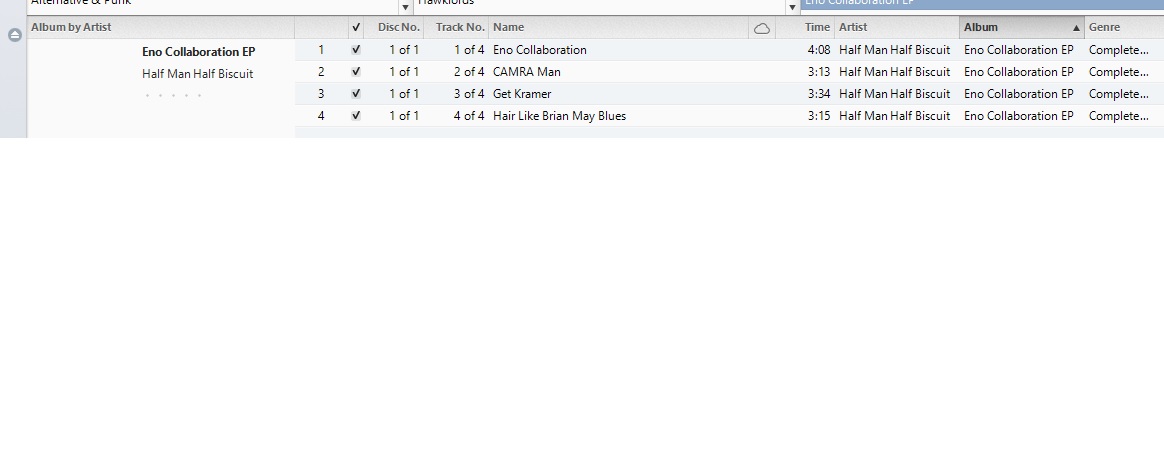Click the album cell in Get Kramer row
Image resolution: width=1164 pixels, height=460 pixels.
[1018, 93]
